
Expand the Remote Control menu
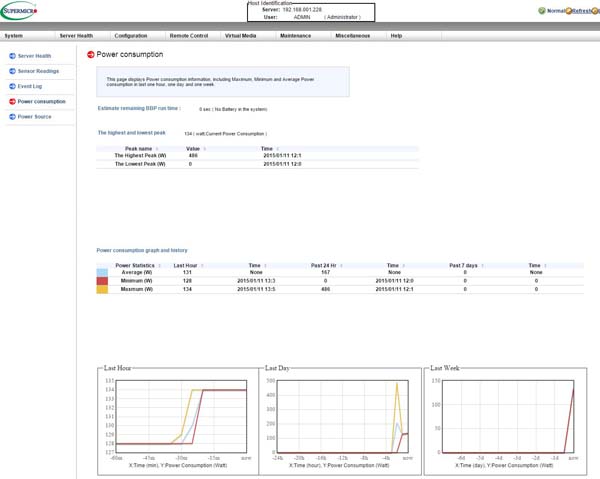188,35
